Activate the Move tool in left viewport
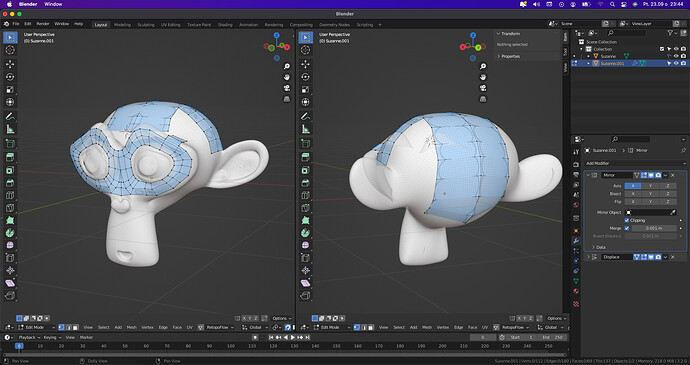The image size is (690, 365). click(x=10, y=64)
